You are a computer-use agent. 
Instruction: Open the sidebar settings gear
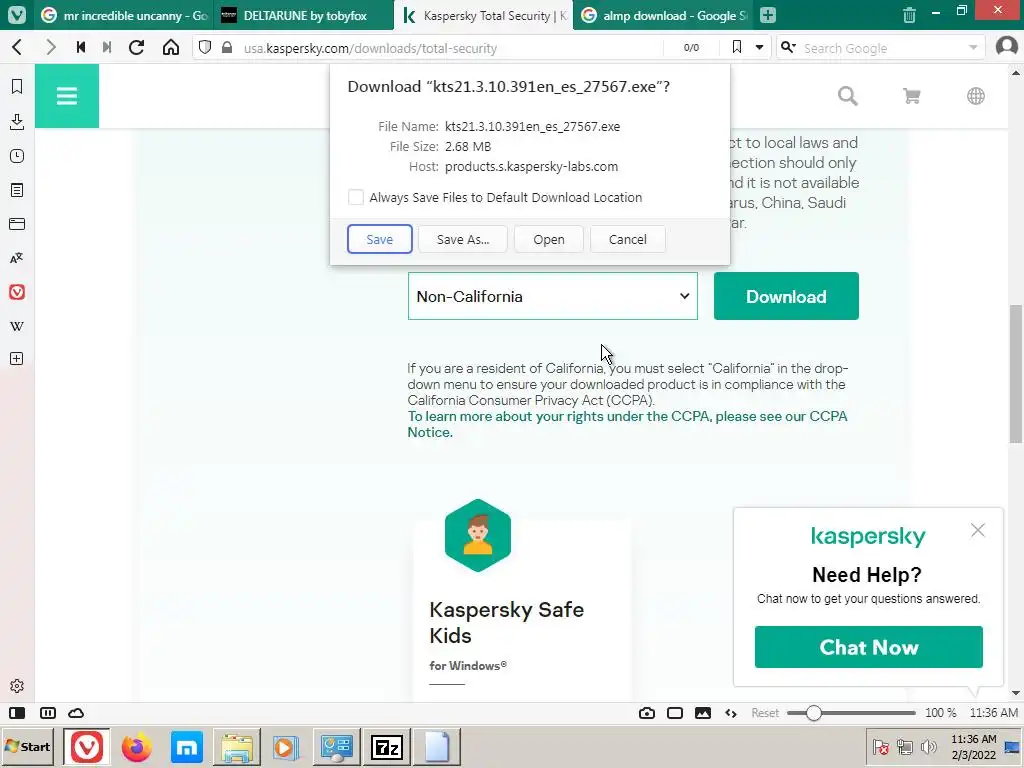click(x=17, y=686)
